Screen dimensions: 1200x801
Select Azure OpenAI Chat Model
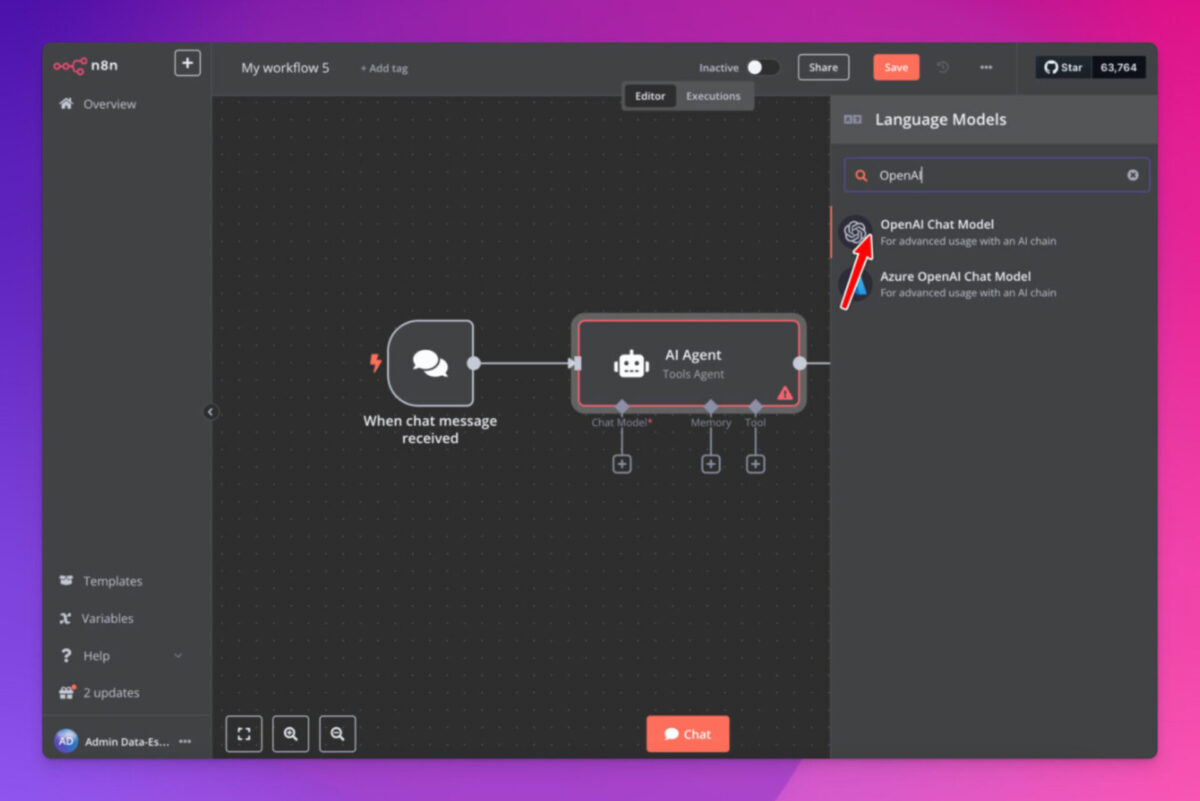[x=994, y=284]
